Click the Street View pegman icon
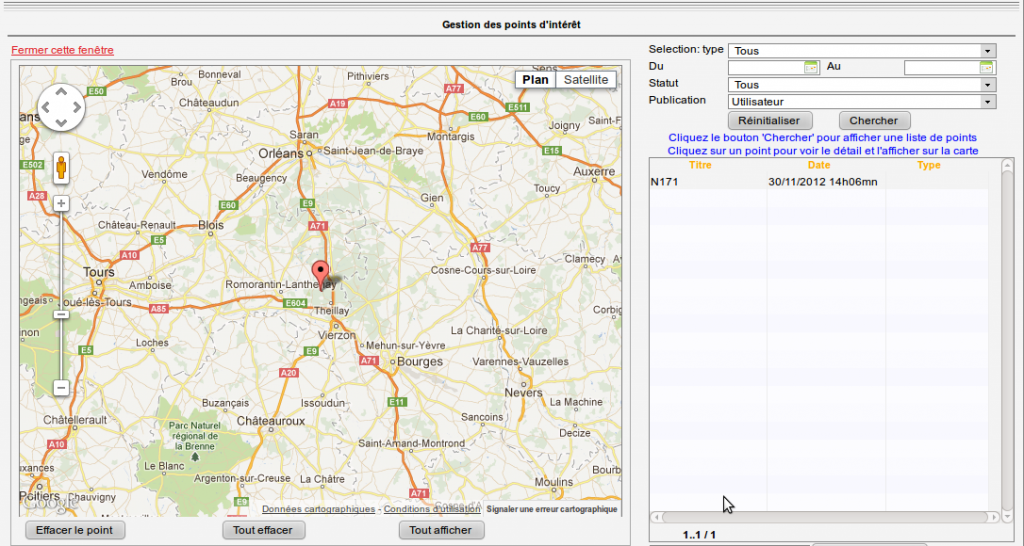1024x546 pixels. click(x=61, y=168)
